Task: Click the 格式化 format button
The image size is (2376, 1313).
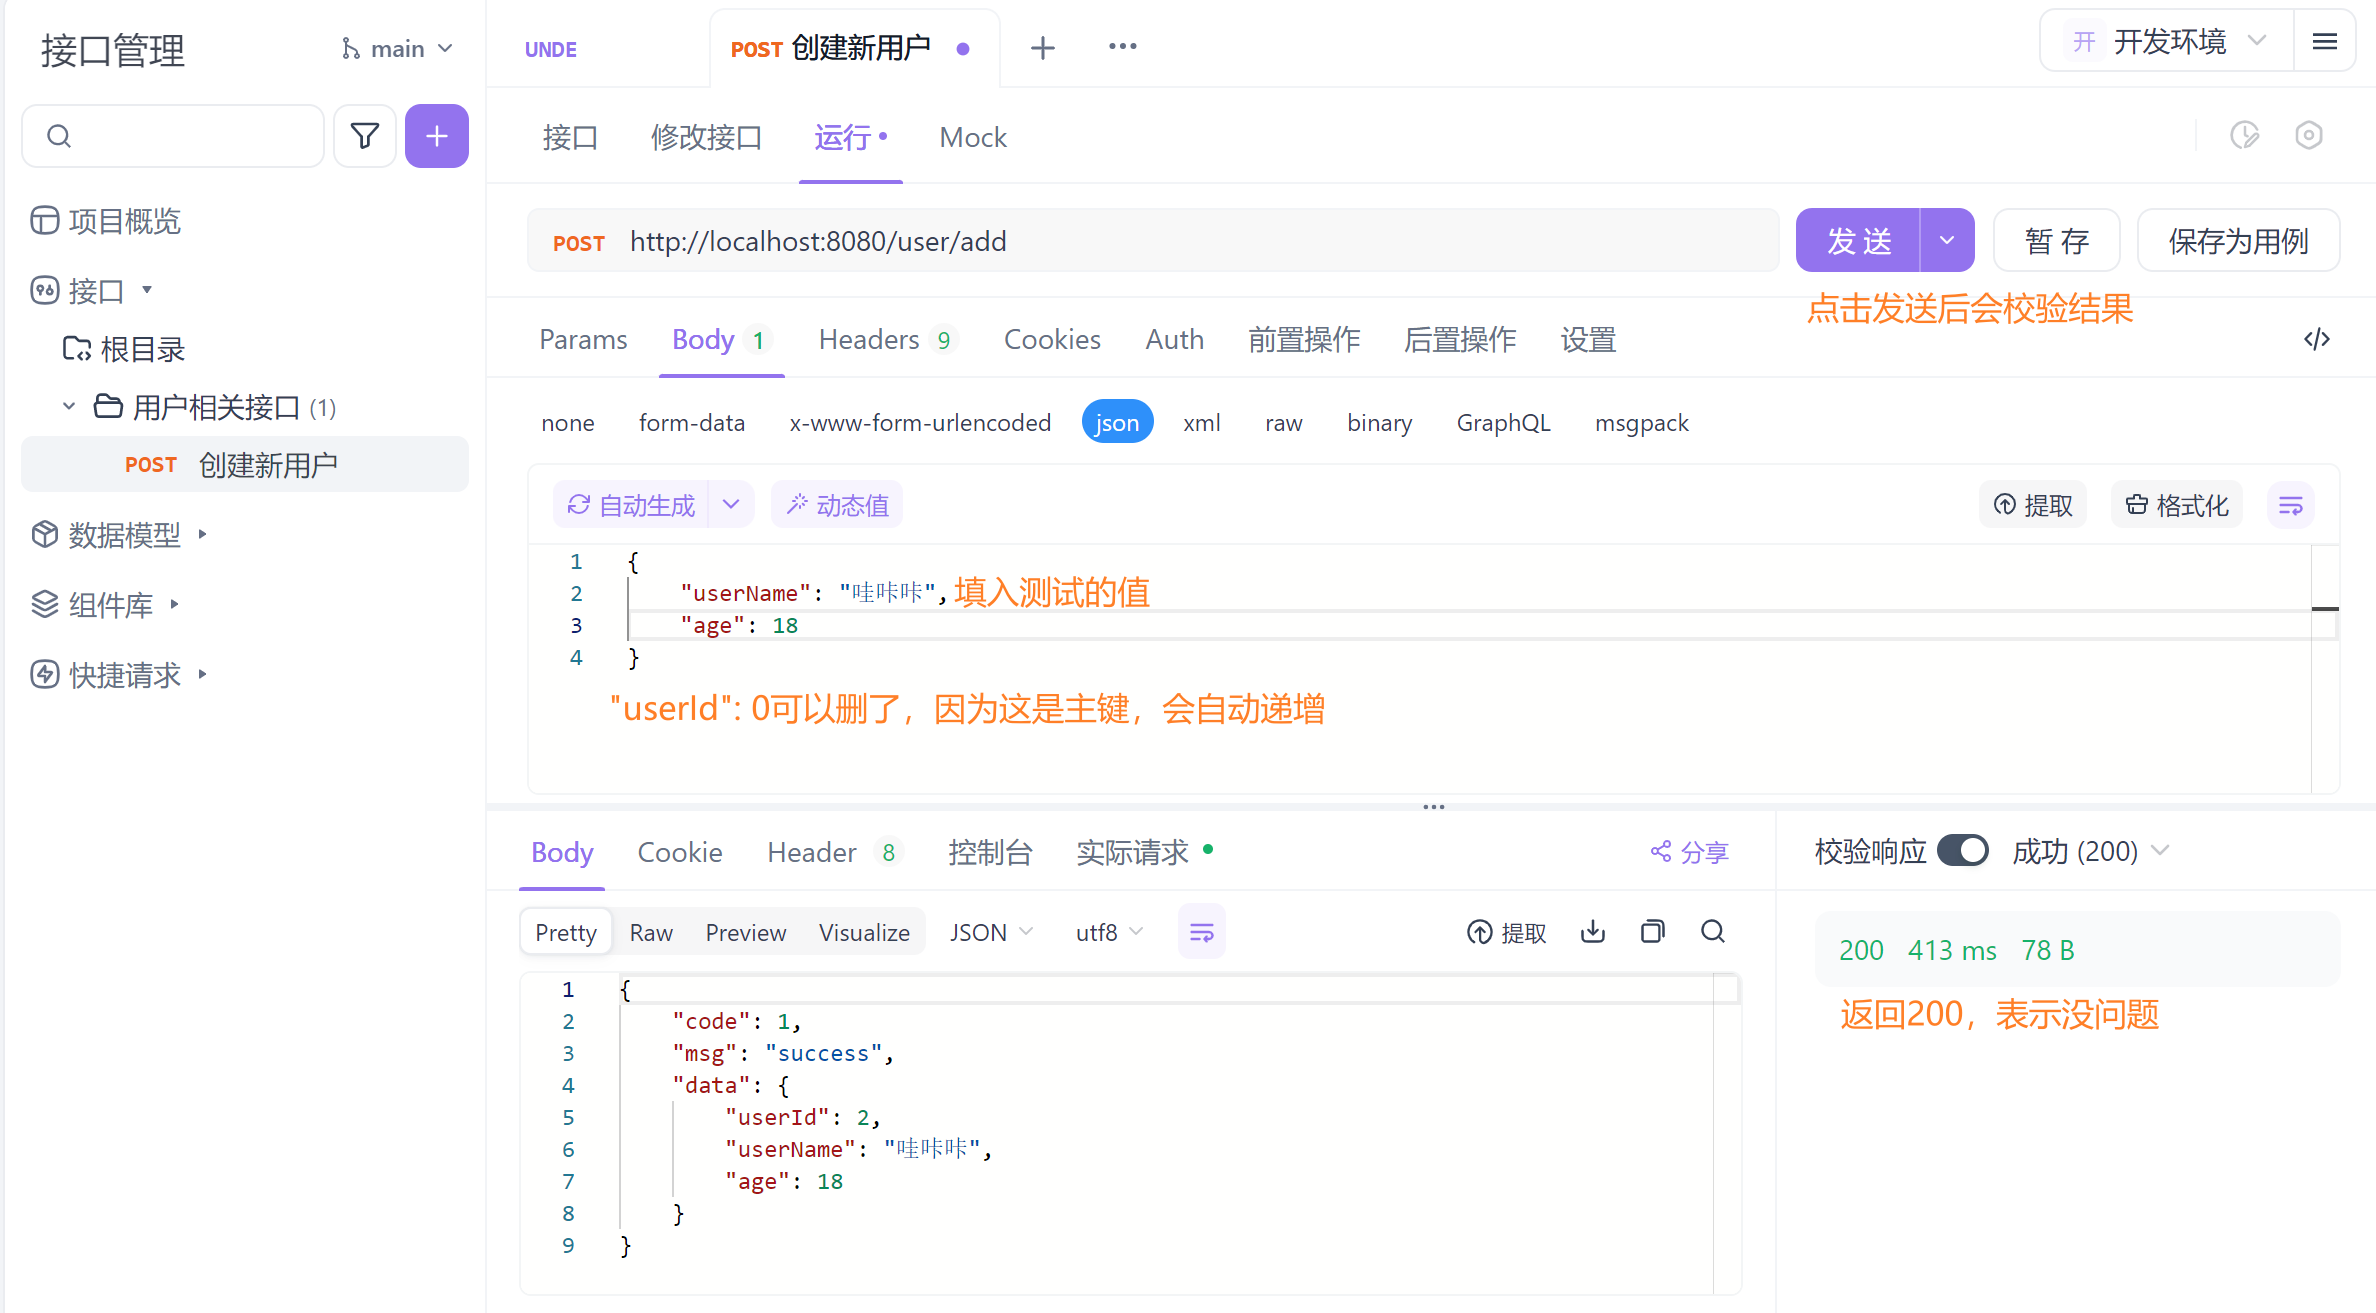Action: coord(2177,505)
